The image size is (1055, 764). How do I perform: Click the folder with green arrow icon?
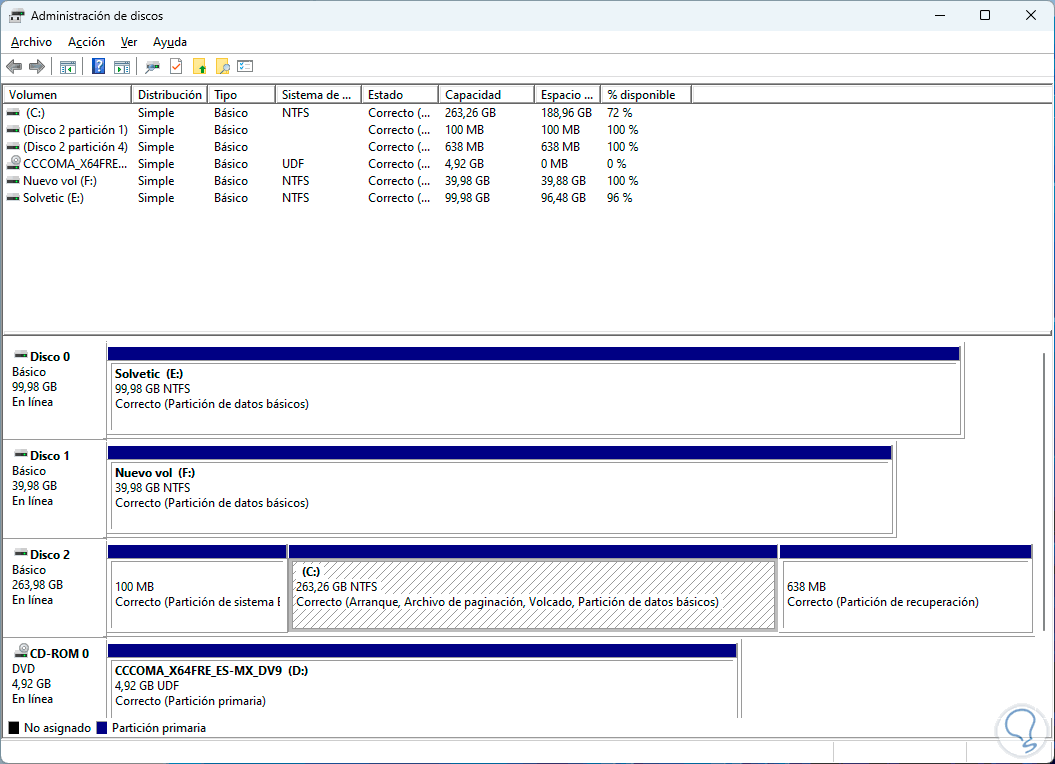pyautogui.click(x=200, y=67)
